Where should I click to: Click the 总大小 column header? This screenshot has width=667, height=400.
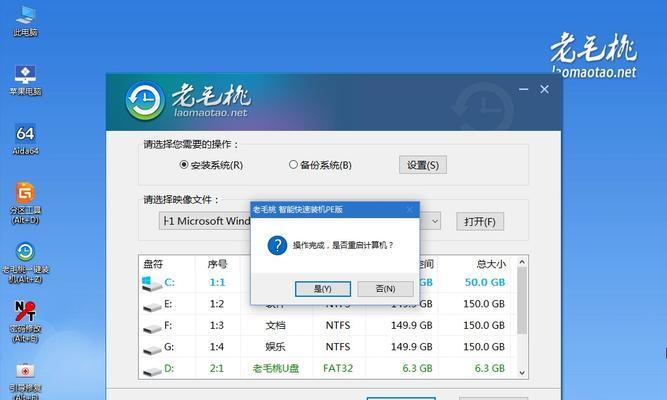(491, 264)
